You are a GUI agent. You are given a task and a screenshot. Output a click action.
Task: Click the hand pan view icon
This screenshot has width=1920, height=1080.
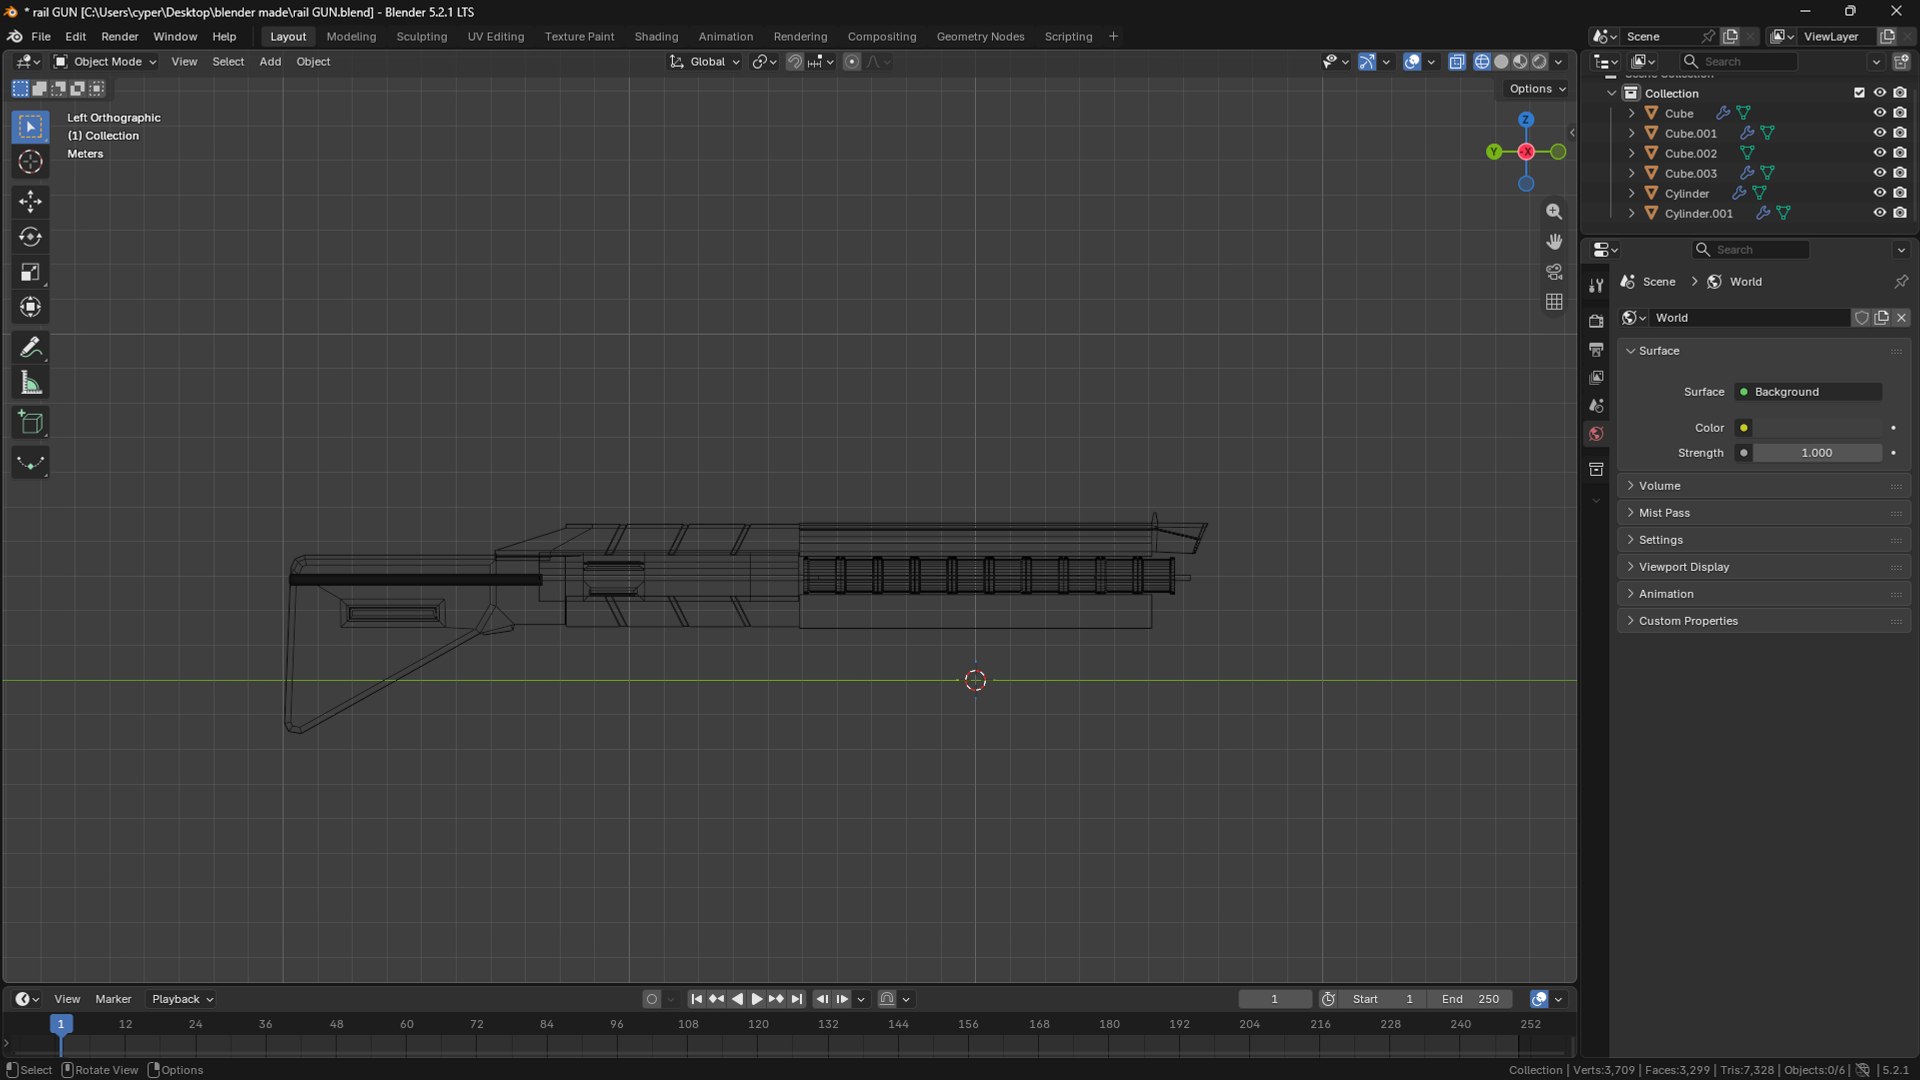[1554, 242]
